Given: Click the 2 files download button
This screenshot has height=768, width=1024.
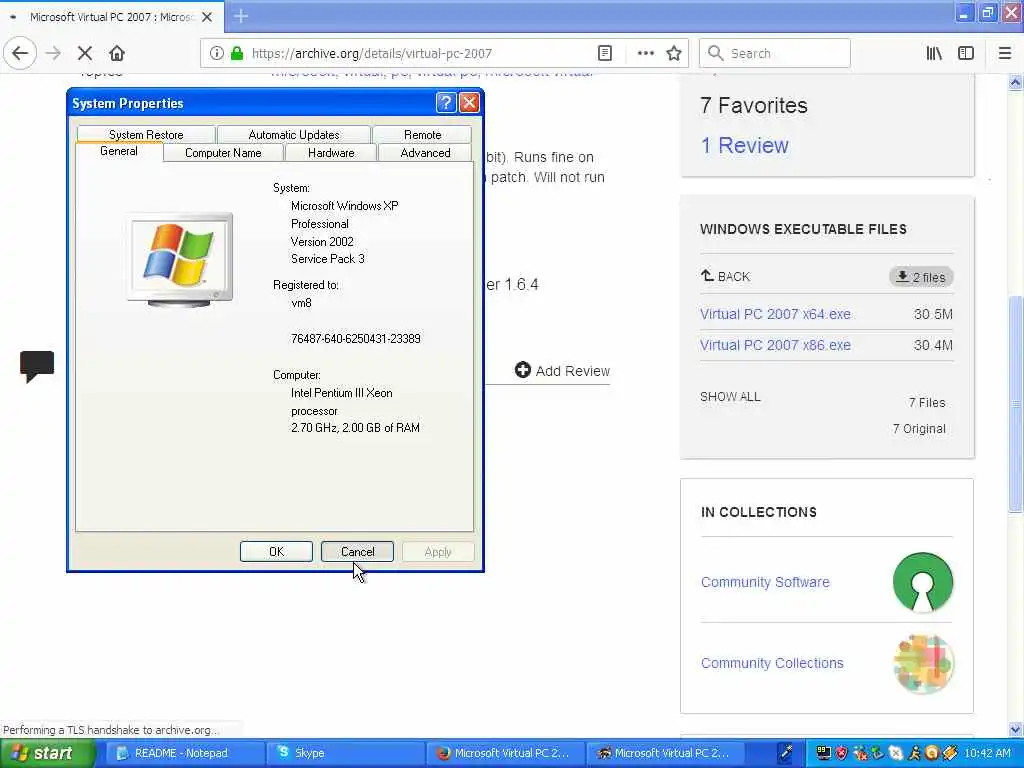Looking at the screenshot, I should 921,277.
